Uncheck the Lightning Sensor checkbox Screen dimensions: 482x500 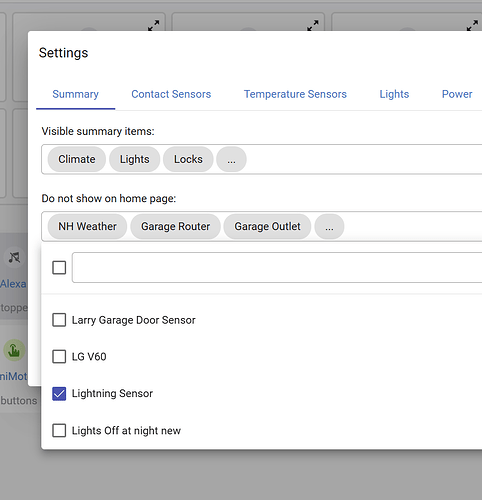[59, 394]
